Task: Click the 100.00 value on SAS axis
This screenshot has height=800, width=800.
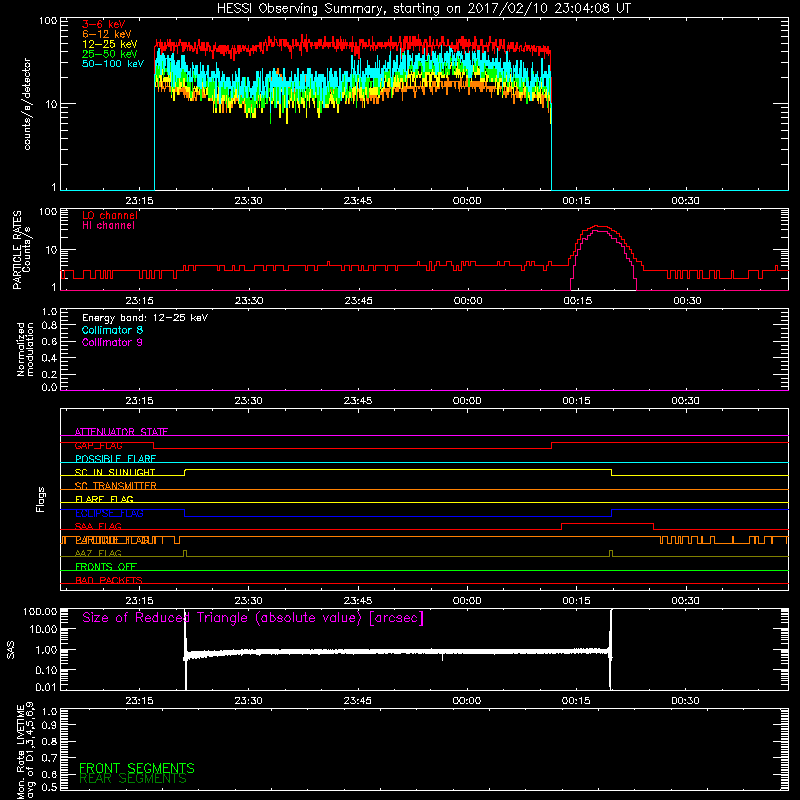Action: (40, 612)
